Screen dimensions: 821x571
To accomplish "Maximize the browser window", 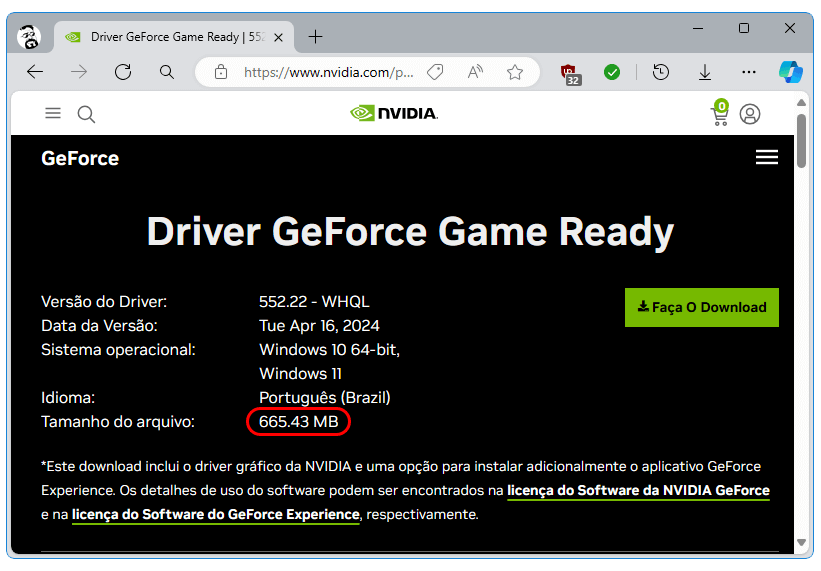I will (x=744, y=28).
